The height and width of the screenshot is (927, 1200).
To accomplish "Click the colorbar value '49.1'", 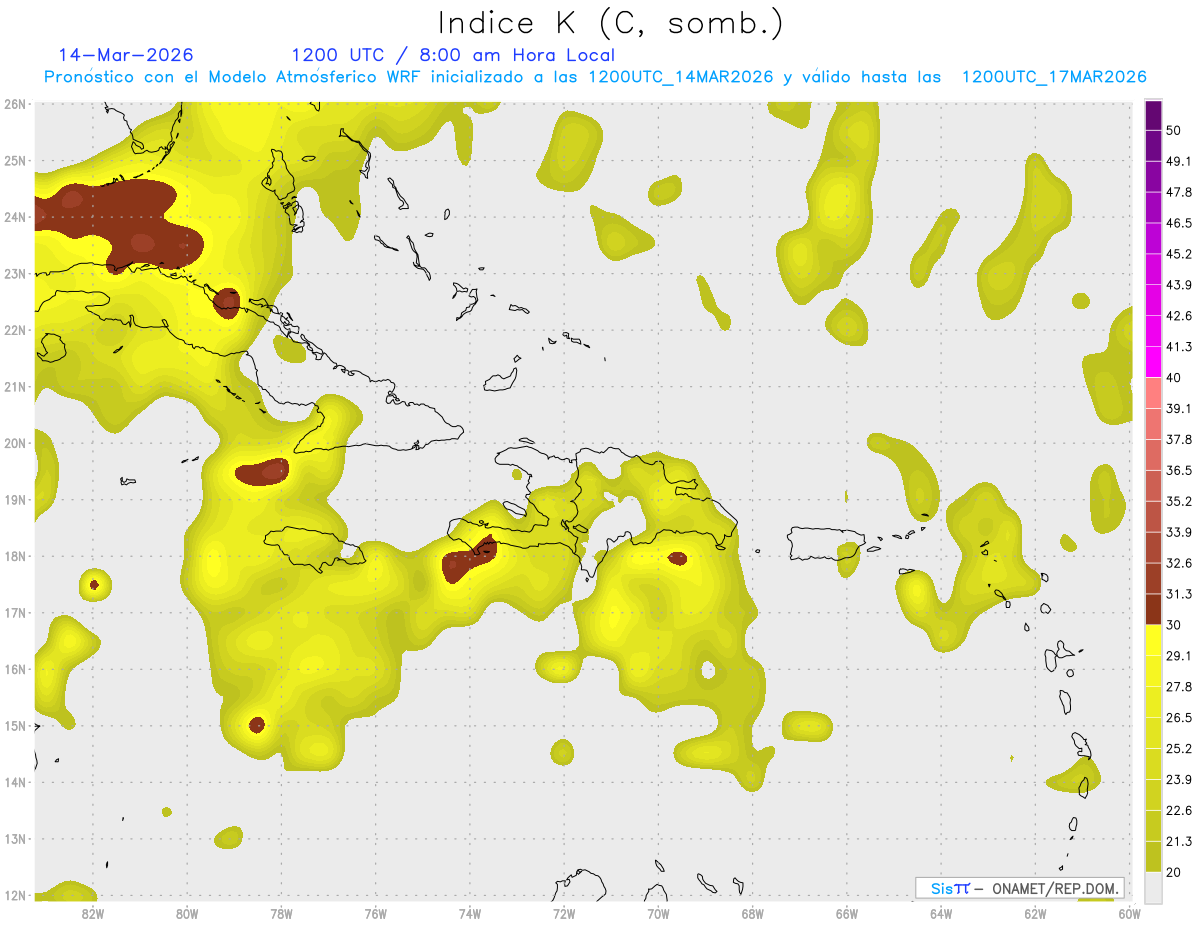I will pyautogui.click(x=1179, y=161).
